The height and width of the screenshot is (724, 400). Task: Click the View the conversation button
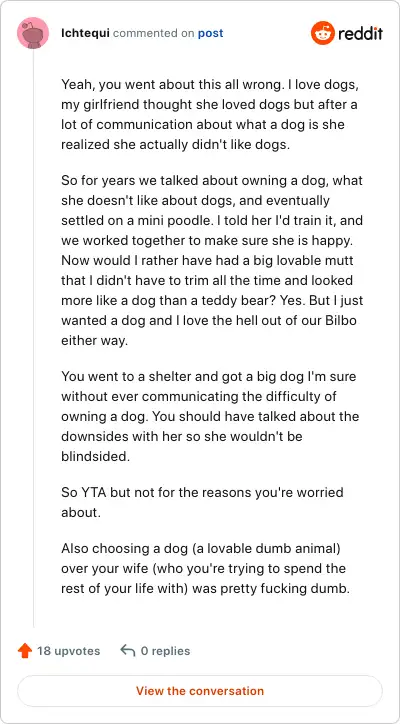tap(200, 691)
